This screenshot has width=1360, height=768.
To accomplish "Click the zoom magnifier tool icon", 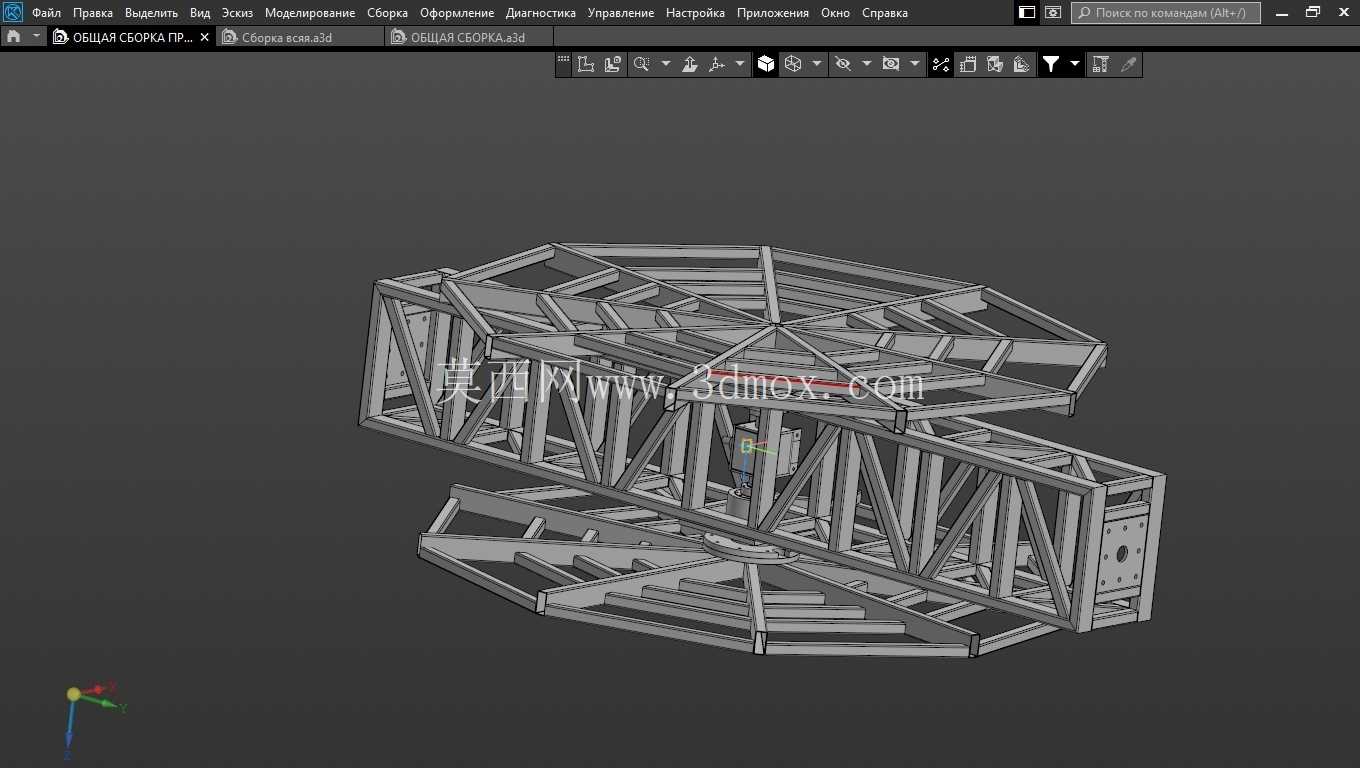I will click(x=641, y=64).
